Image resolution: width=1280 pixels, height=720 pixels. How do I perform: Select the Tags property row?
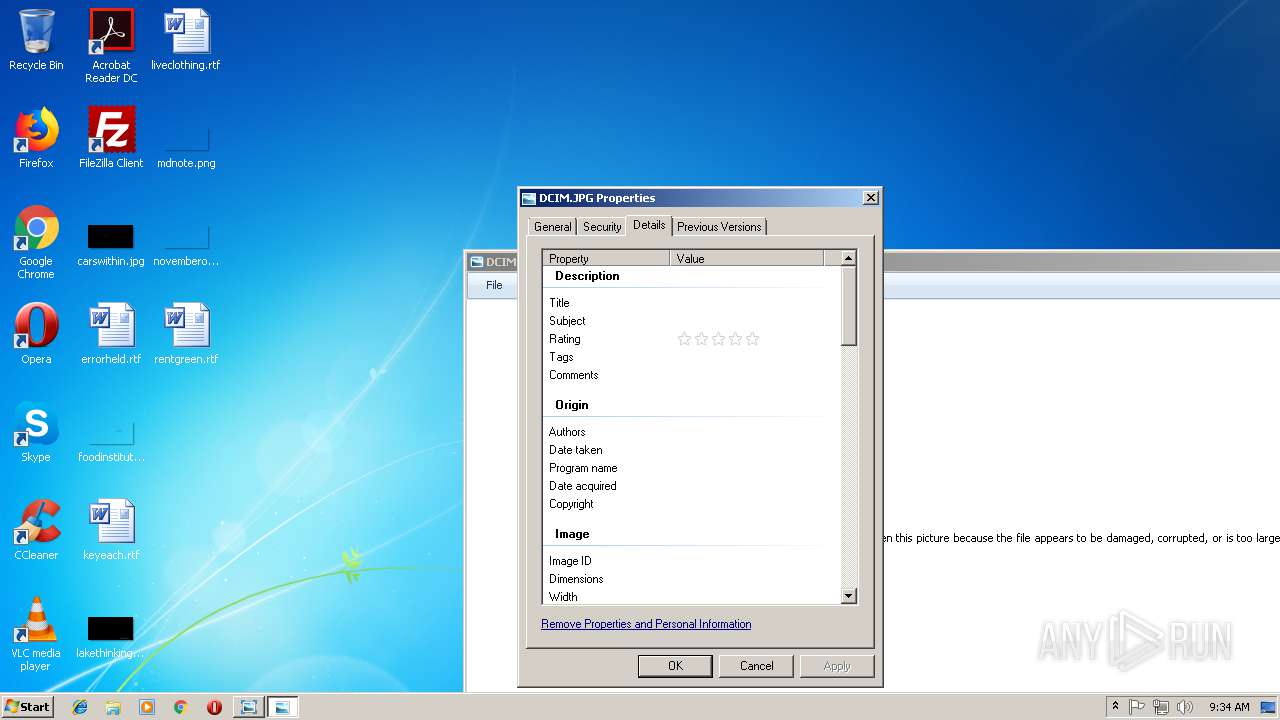(691, 357)
